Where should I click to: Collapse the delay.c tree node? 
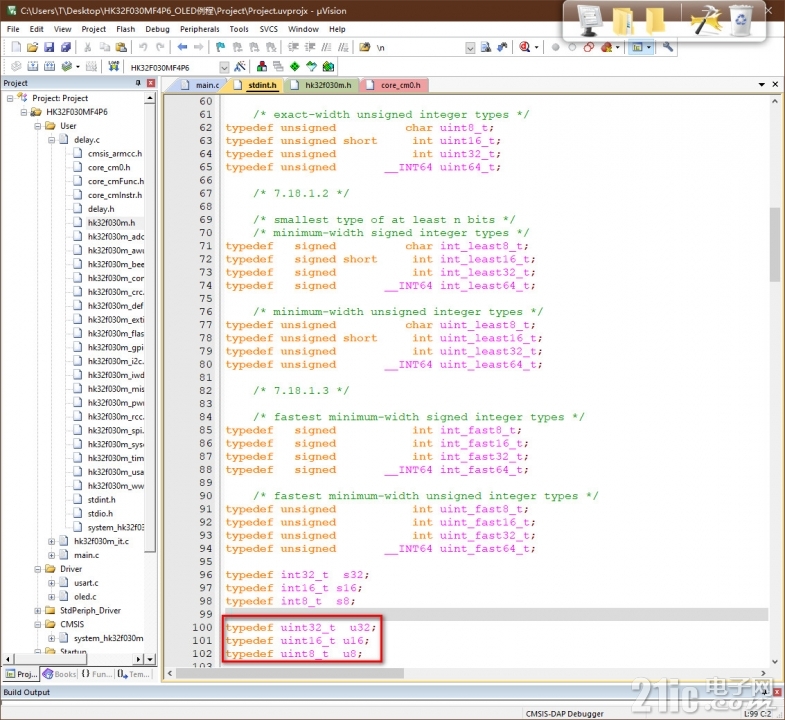click(51, 140)
